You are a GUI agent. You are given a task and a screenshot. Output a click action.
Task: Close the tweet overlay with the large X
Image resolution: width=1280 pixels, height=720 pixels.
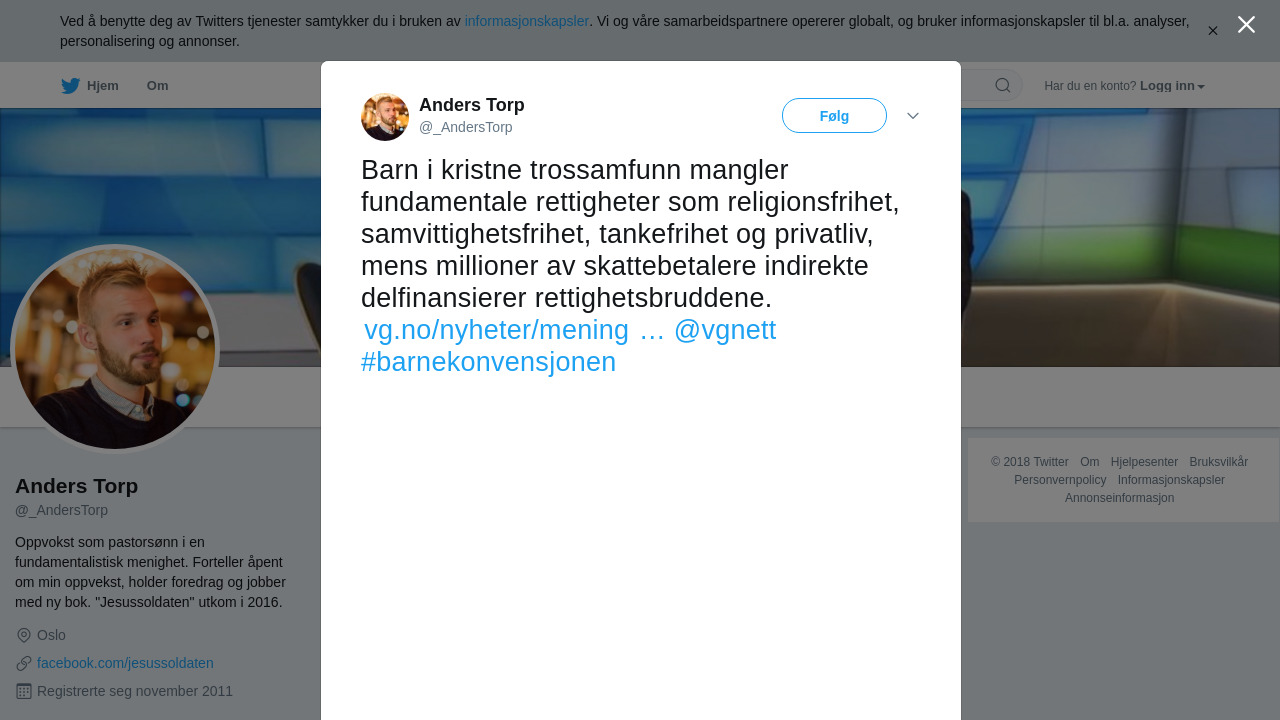tap(1246, 24)
